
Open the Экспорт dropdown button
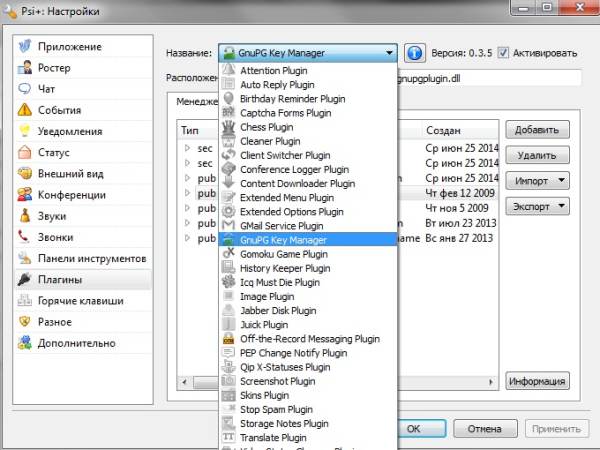(537, 206)
